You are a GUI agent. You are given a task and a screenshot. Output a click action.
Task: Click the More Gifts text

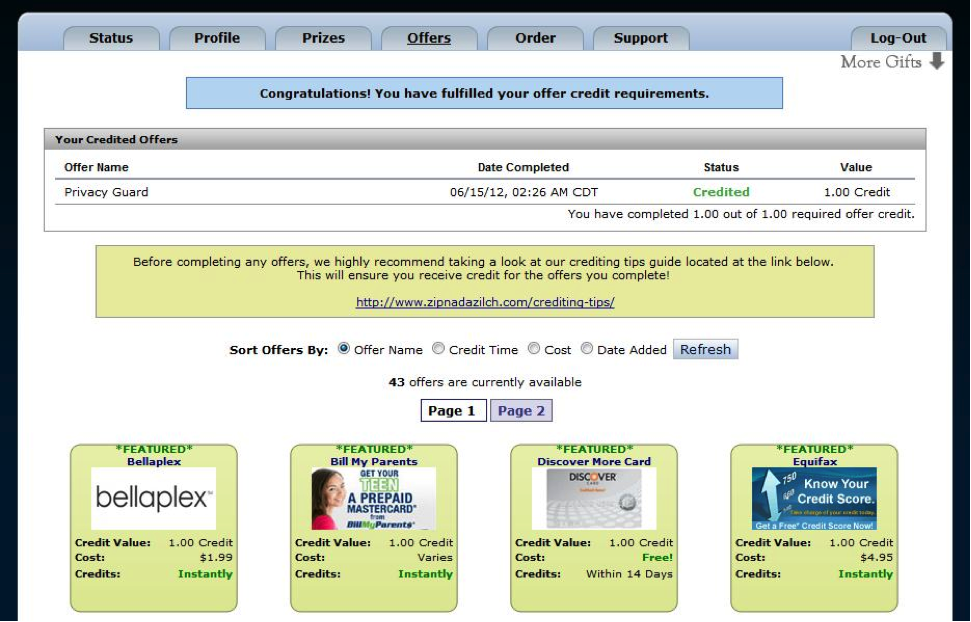tap(881, 62)
